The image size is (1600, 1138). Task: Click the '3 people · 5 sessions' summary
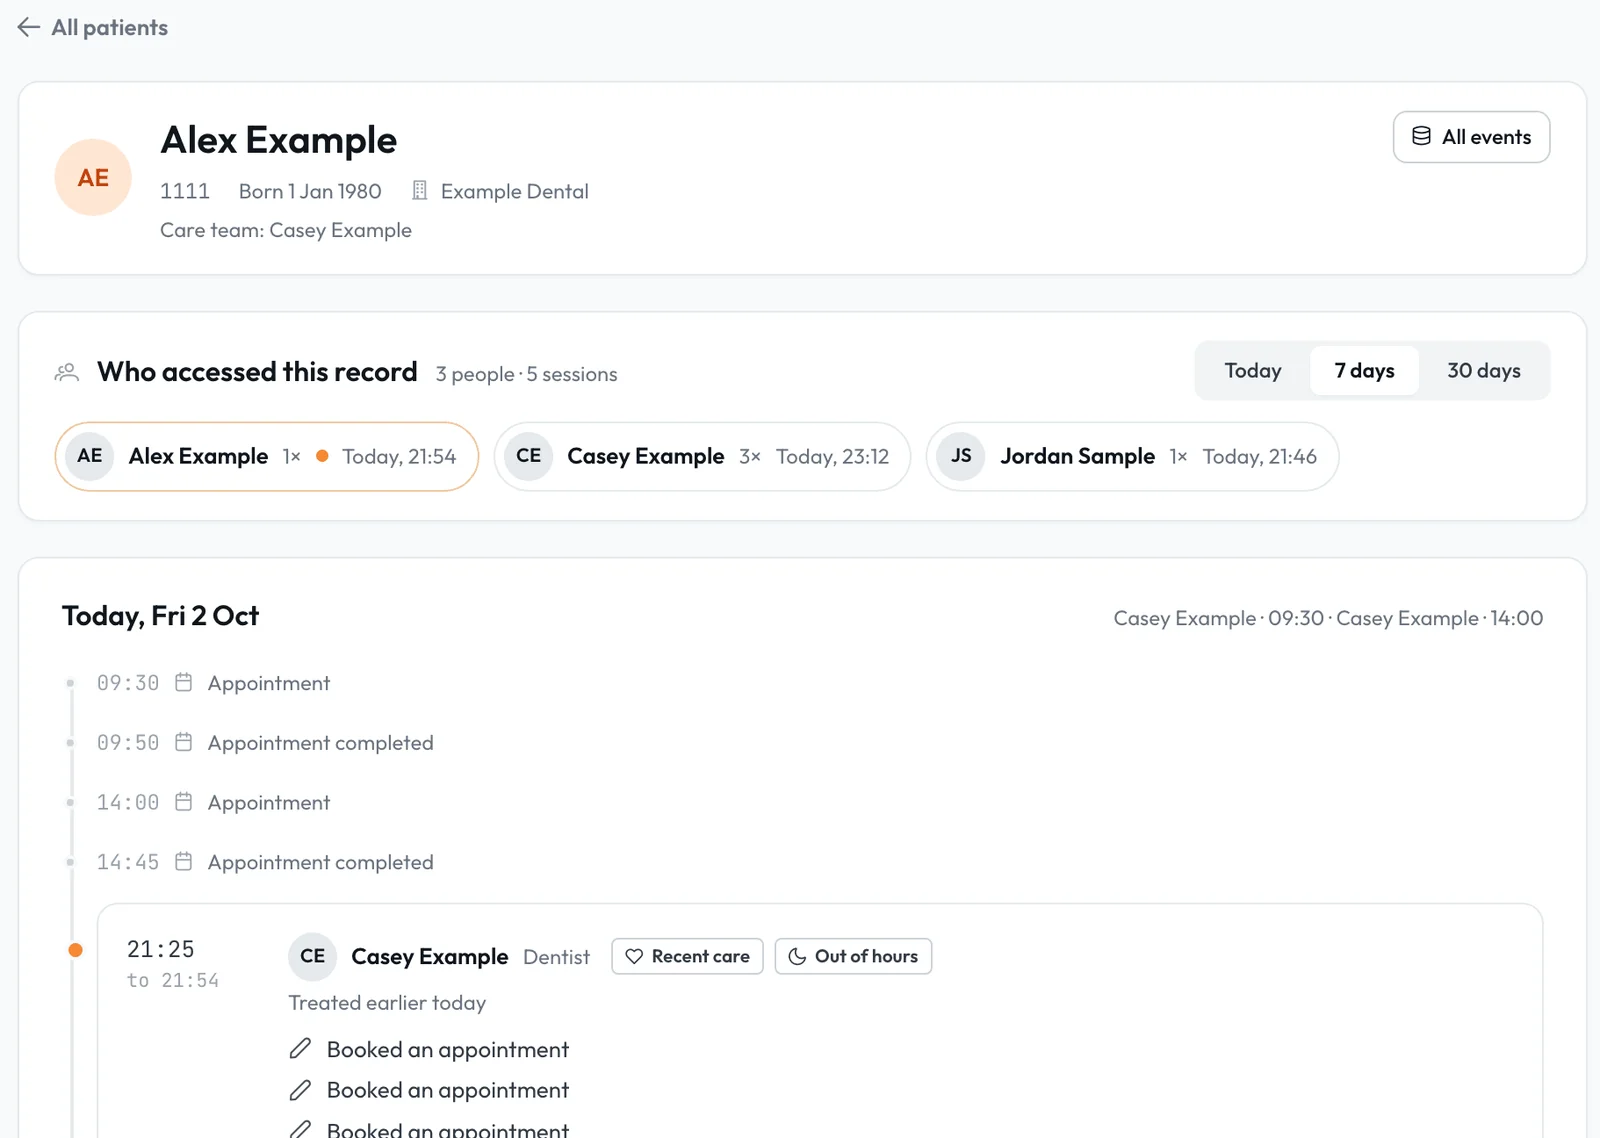tap(526, 374)
